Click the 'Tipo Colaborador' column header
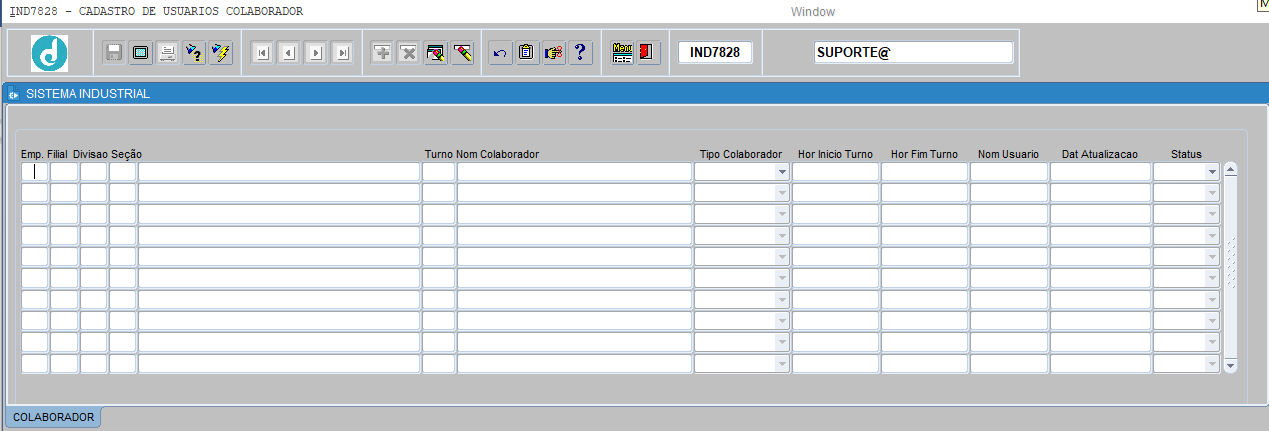 (x=740, y=154)
